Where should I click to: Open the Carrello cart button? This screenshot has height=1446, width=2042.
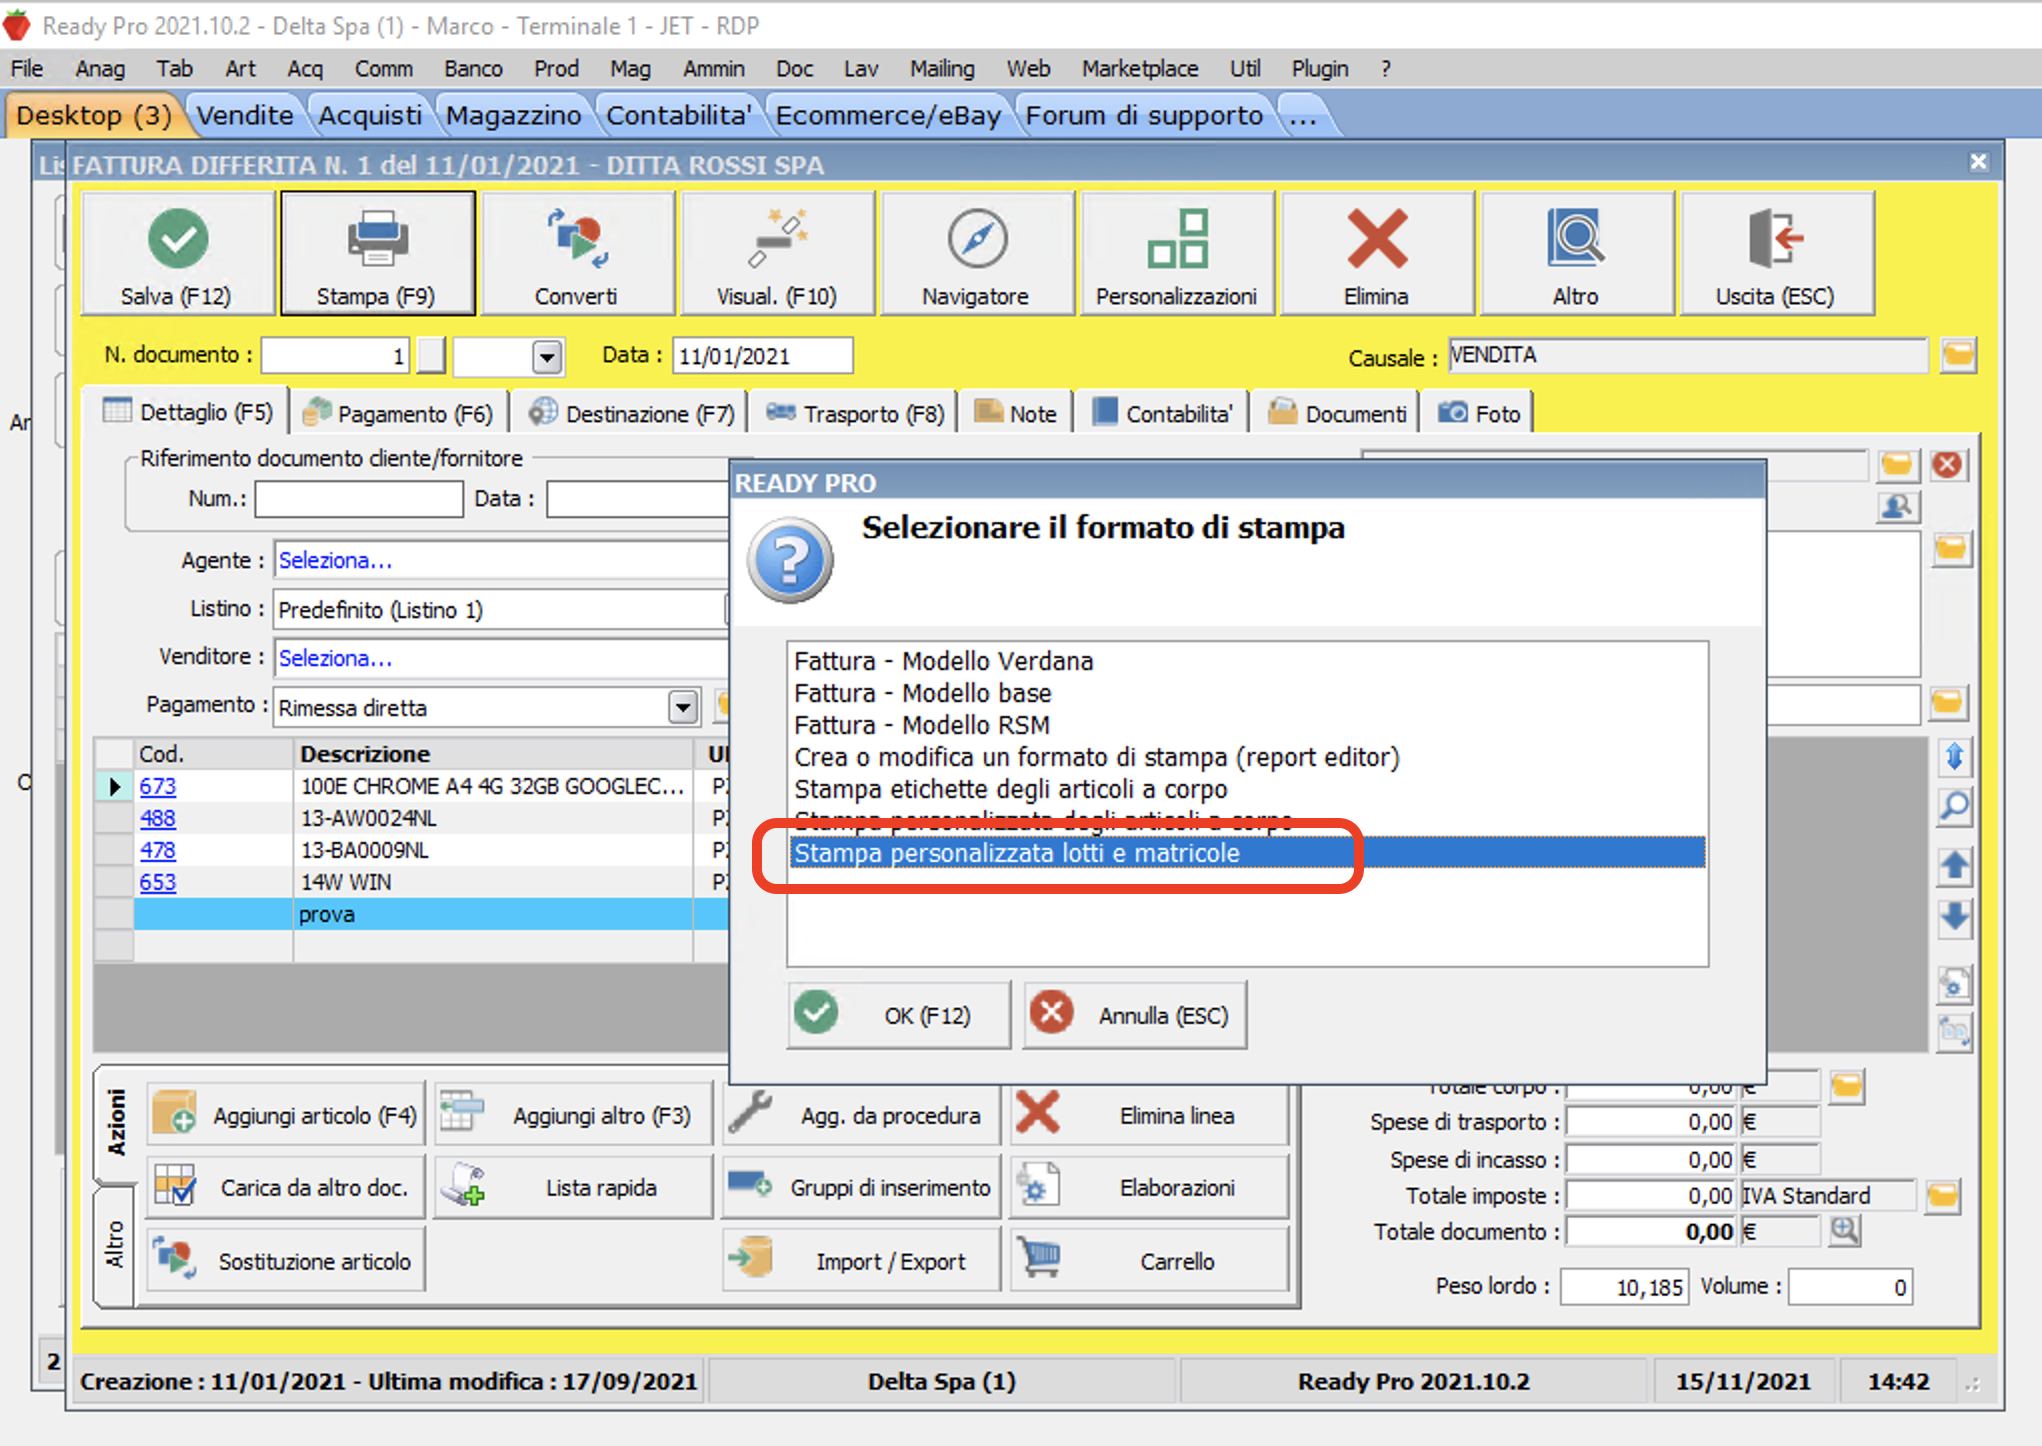[x=1150, y=1261]
